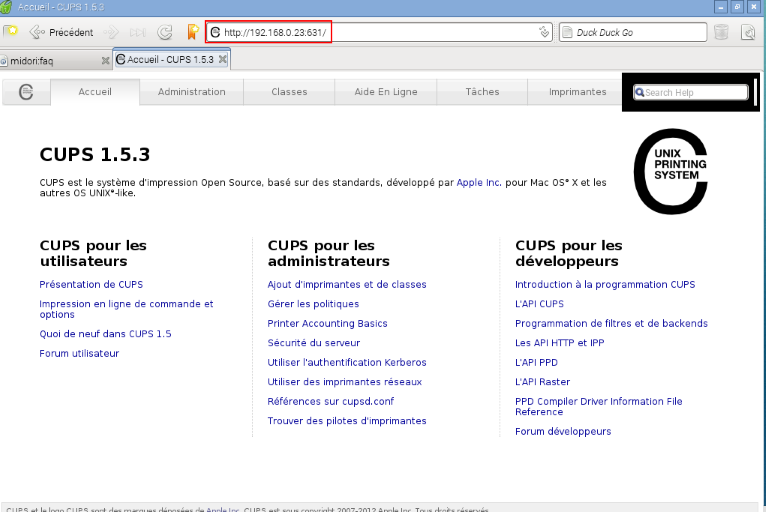
Task: Open Utiliser l'authentification Kerberos link
Action: pyautogui.click(x=347, y=363)
